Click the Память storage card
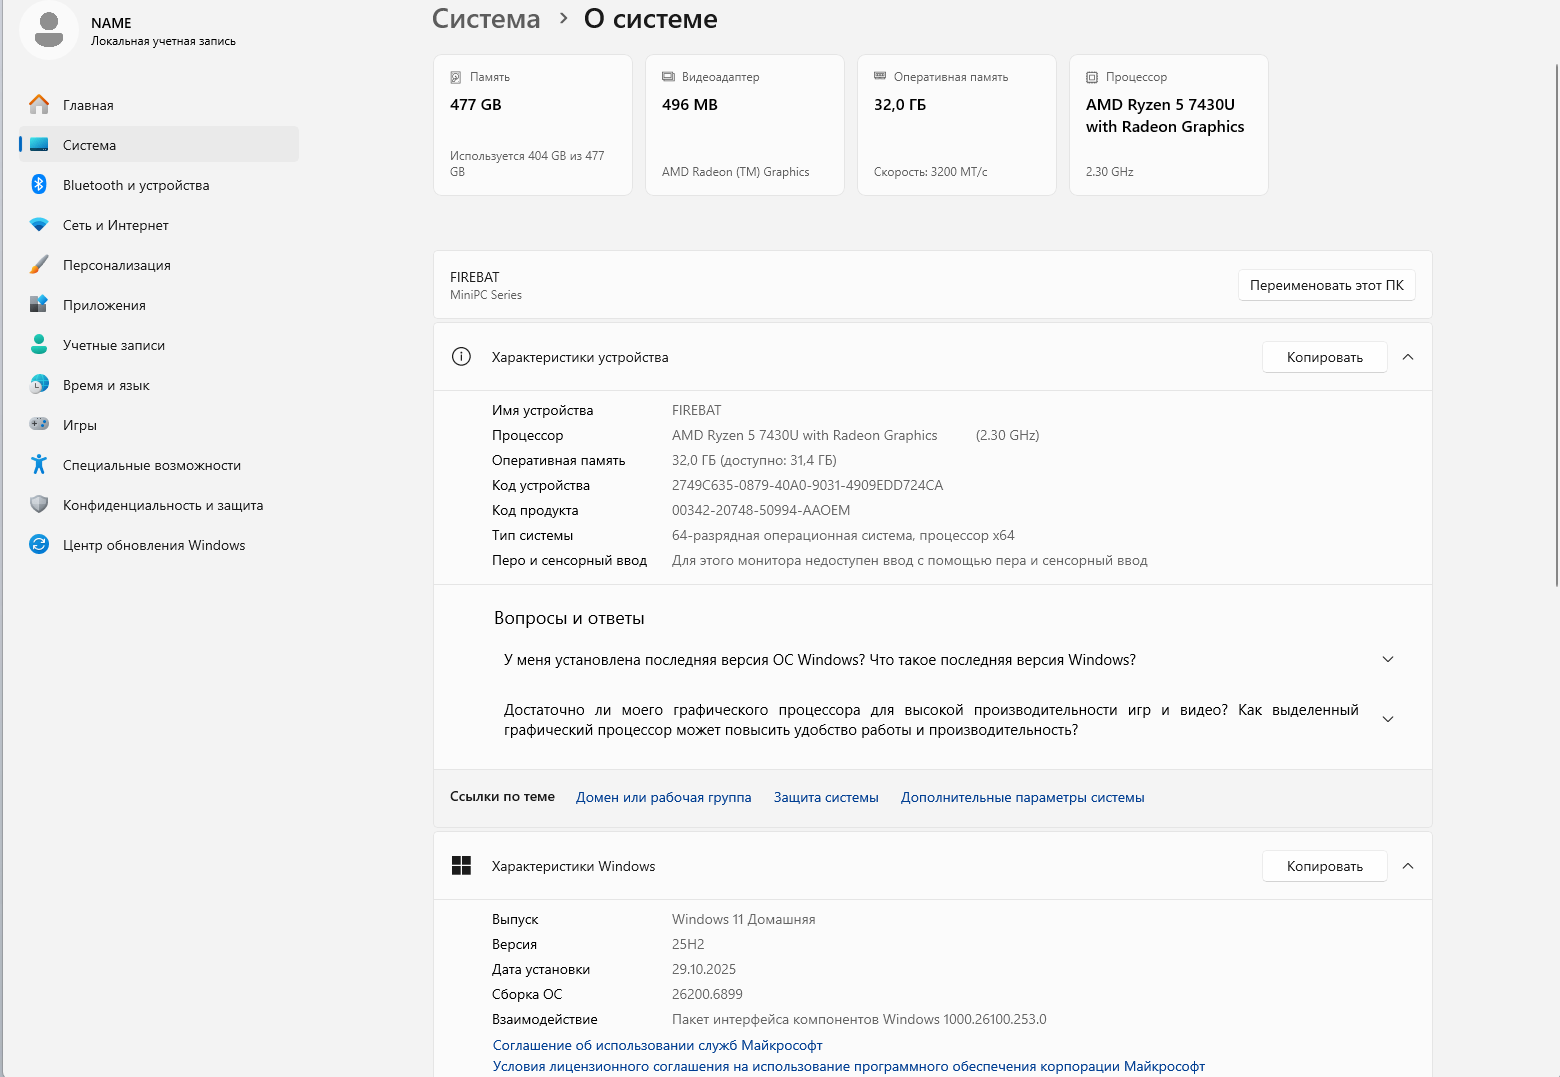Screen dimensions: 1560x1077 click(533, 125)
